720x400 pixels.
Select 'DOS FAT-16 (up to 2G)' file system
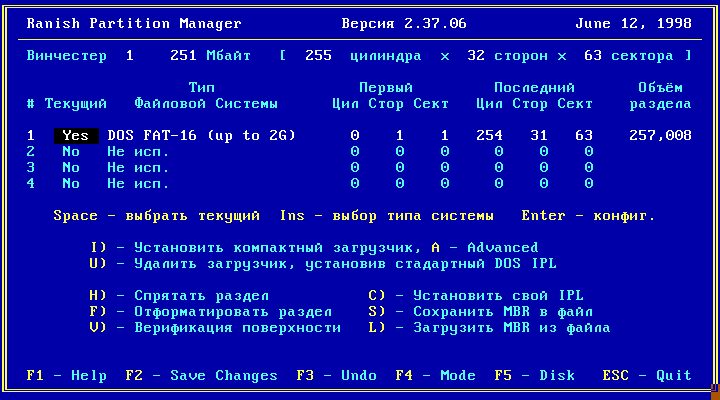202,135
